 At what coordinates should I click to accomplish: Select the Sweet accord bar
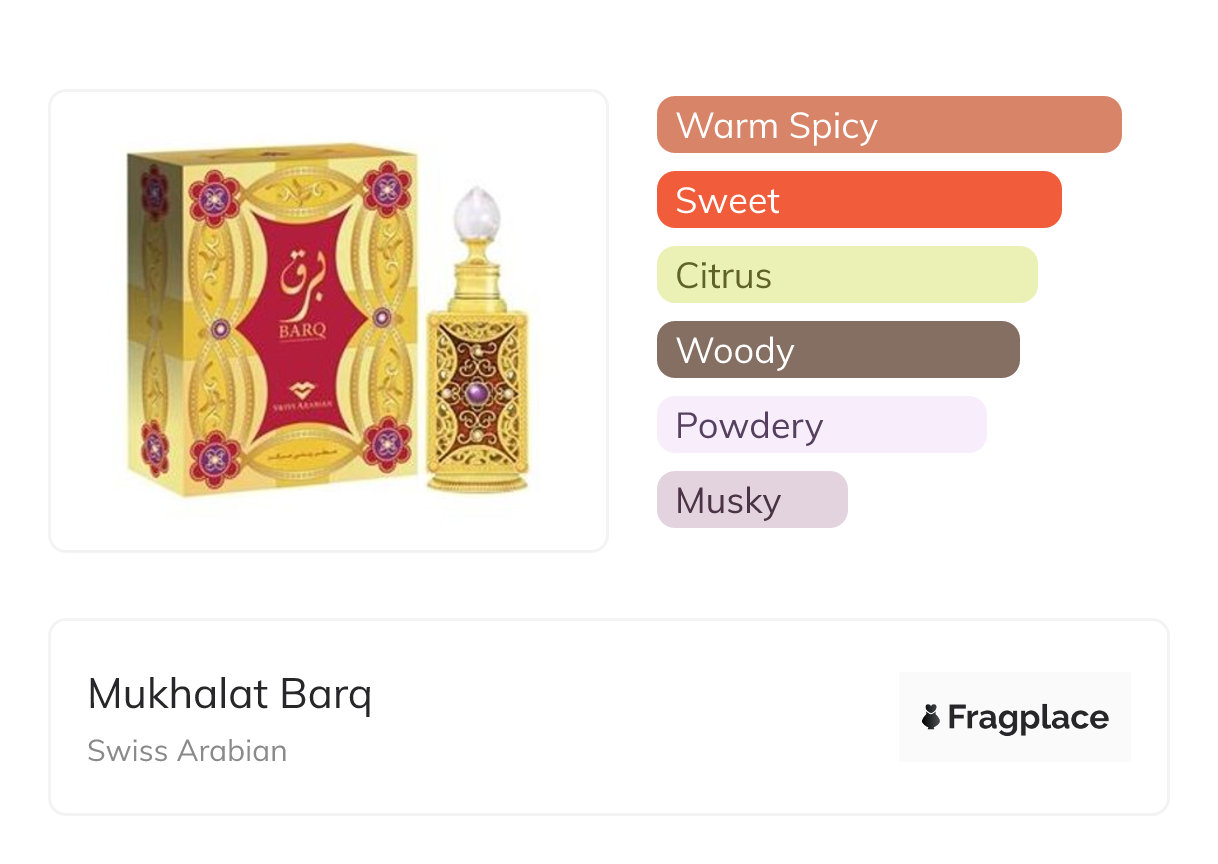(858, 200)
